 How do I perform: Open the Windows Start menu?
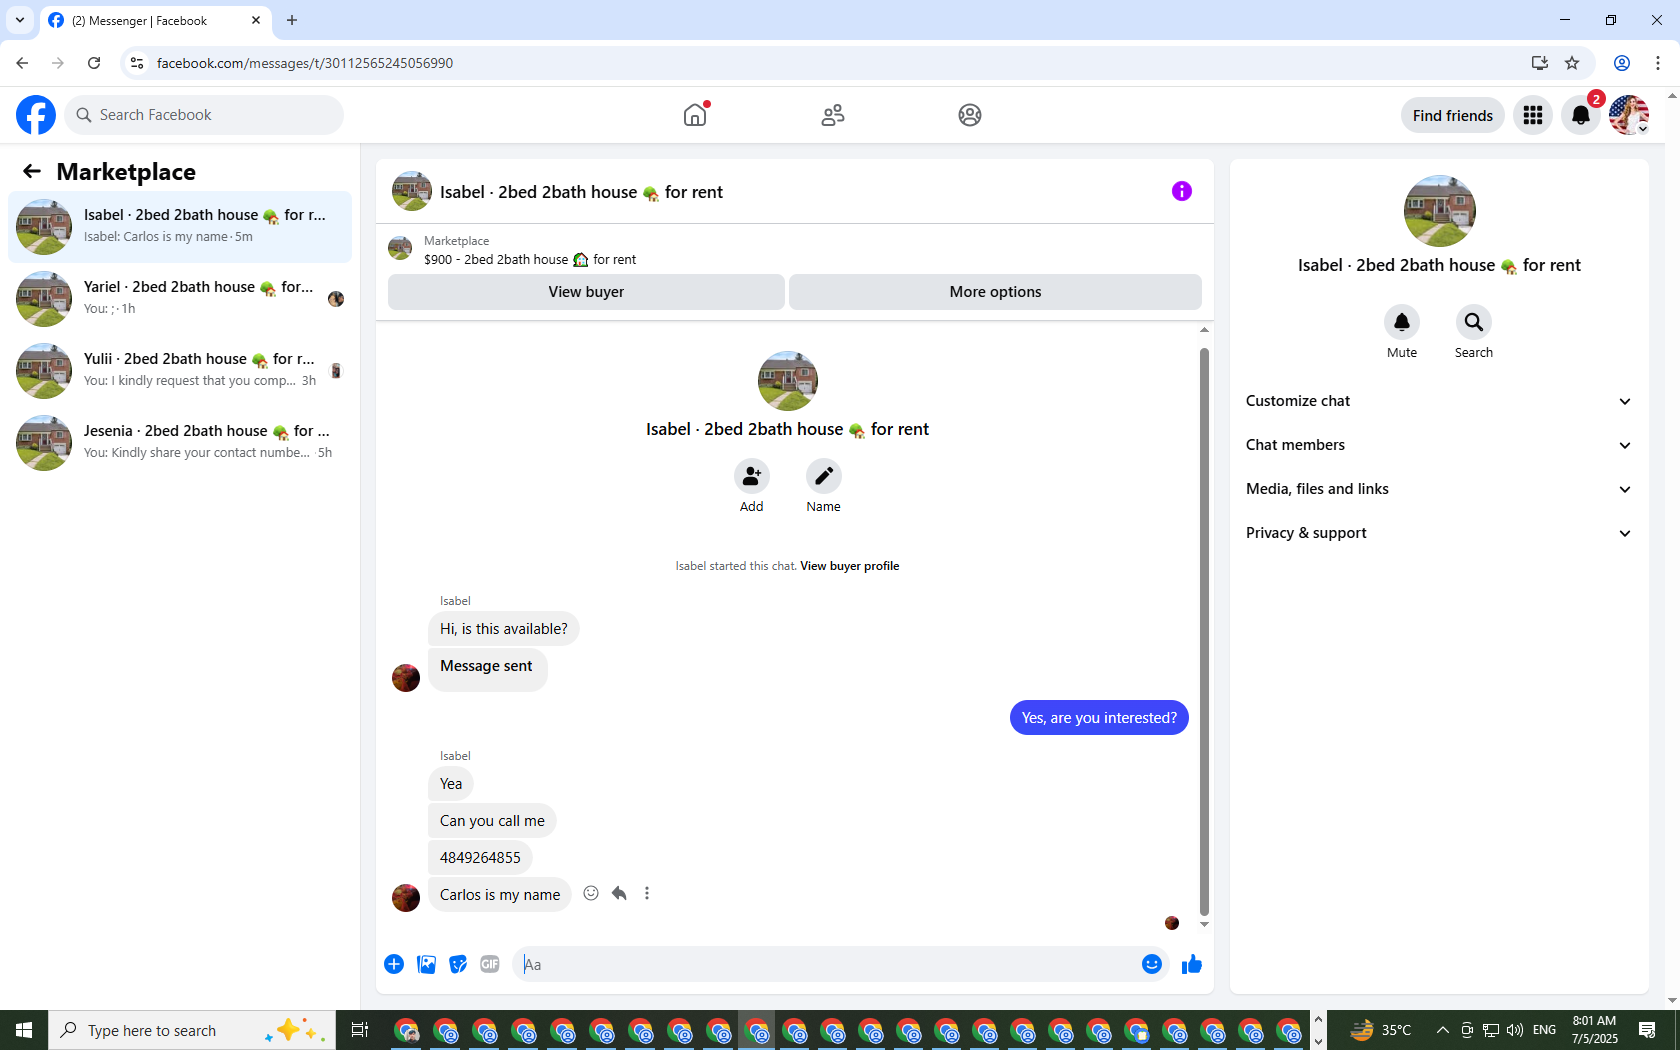click(x=24, y=1030)
